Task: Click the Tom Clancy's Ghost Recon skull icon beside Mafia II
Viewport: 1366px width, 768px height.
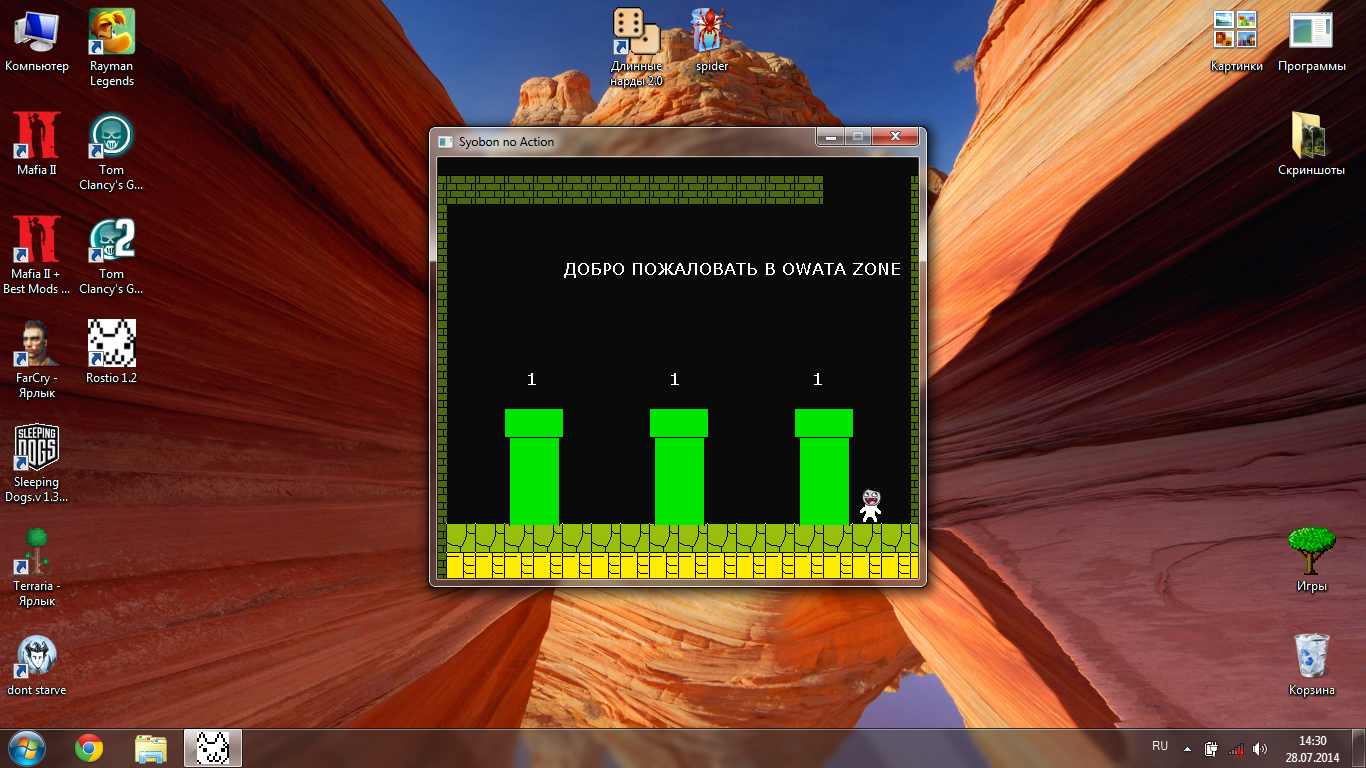Action: click(112, 136)
